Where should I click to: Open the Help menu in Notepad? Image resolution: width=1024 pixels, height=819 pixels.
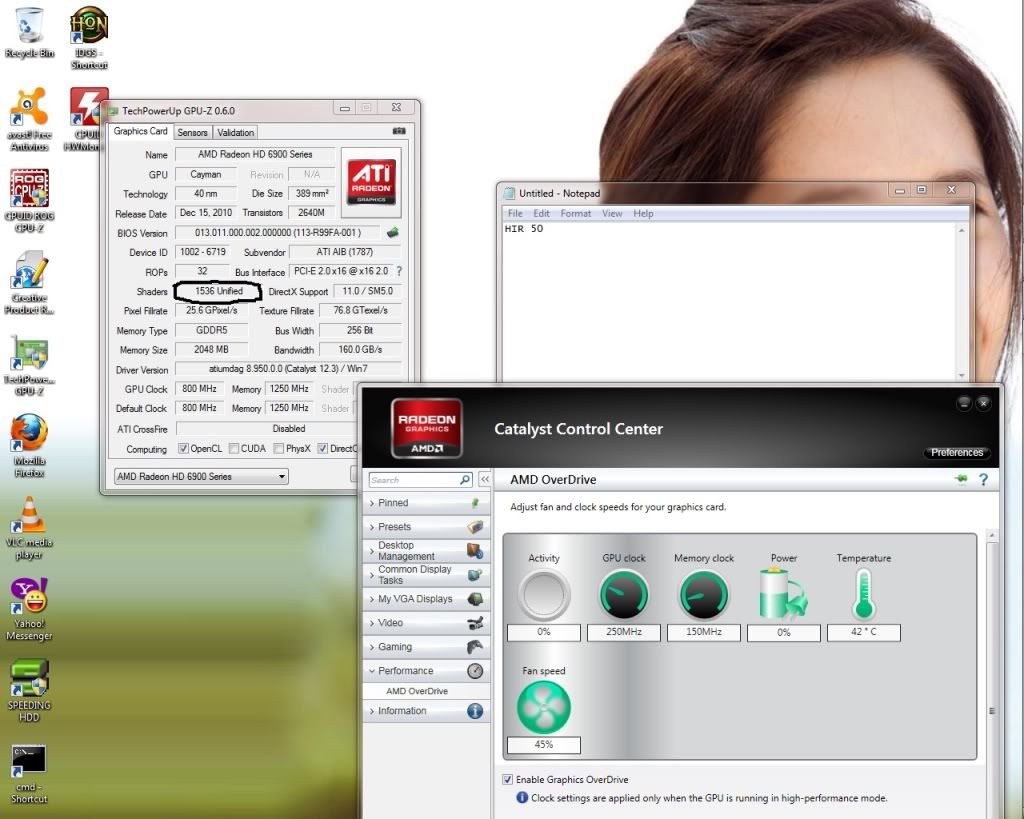643,214
